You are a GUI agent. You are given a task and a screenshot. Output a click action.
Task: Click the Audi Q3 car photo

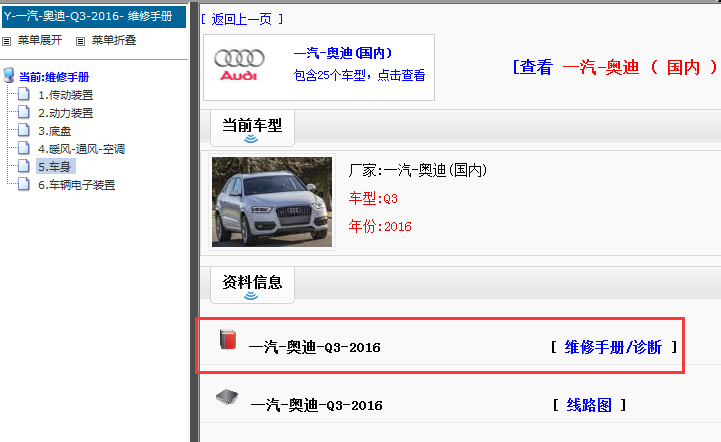[272, 202]
